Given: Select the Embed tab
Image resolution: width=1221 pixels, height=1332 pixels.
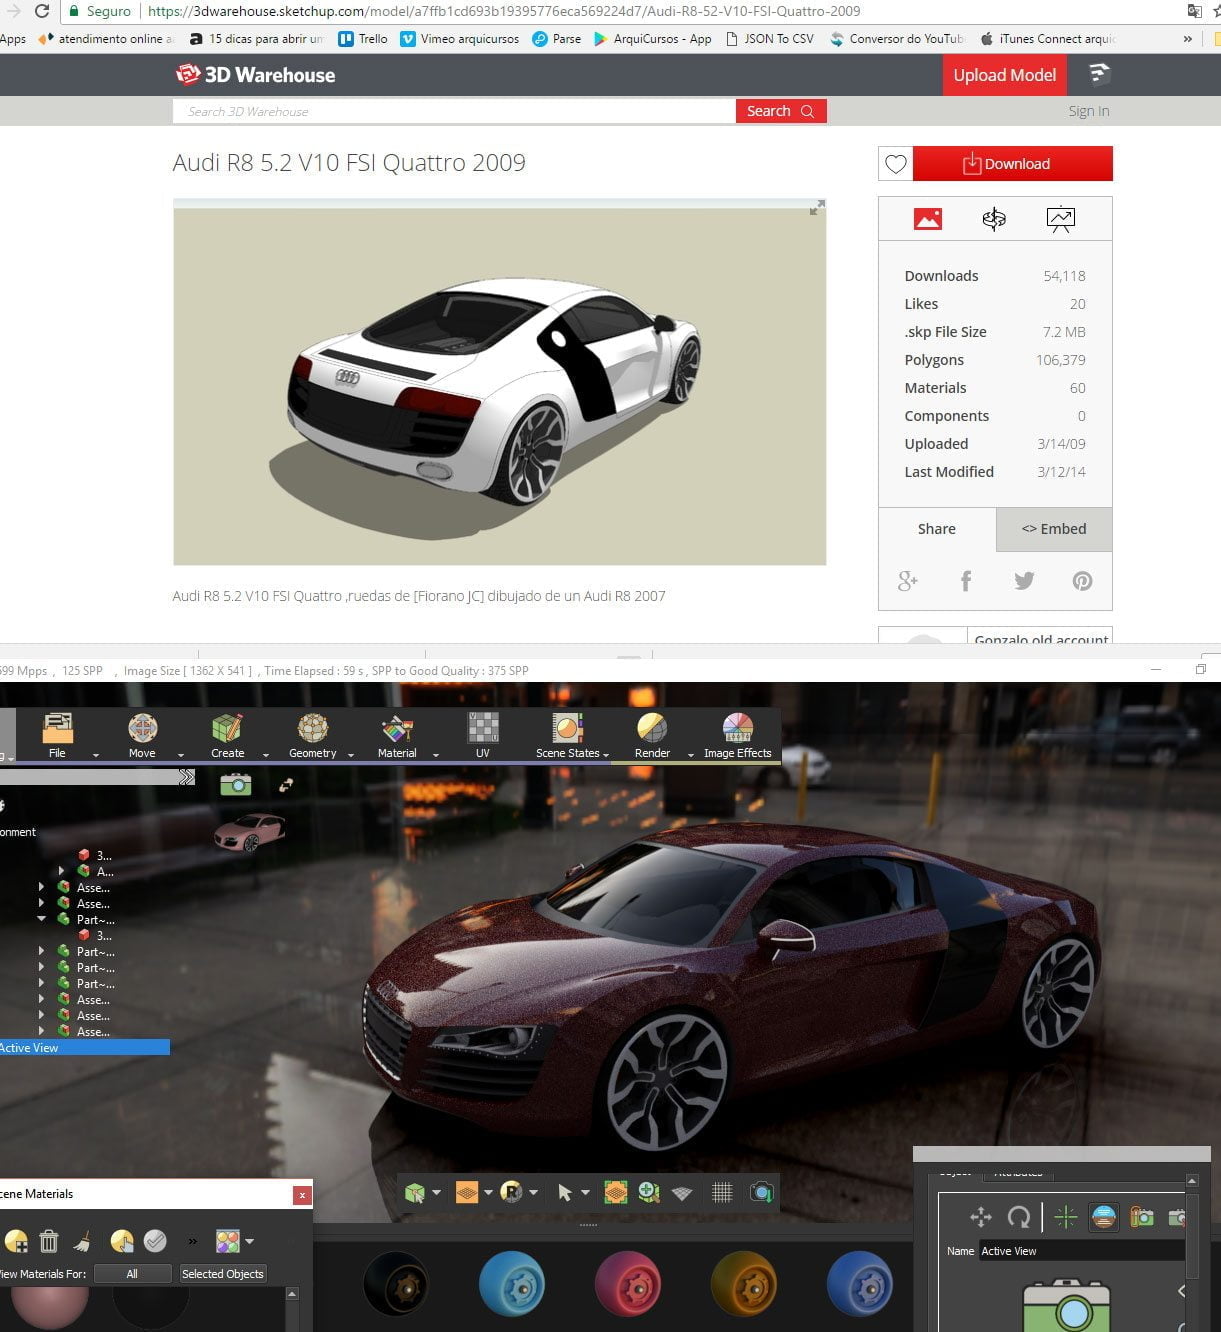Looking at the screenshot, I should 1054,529.
